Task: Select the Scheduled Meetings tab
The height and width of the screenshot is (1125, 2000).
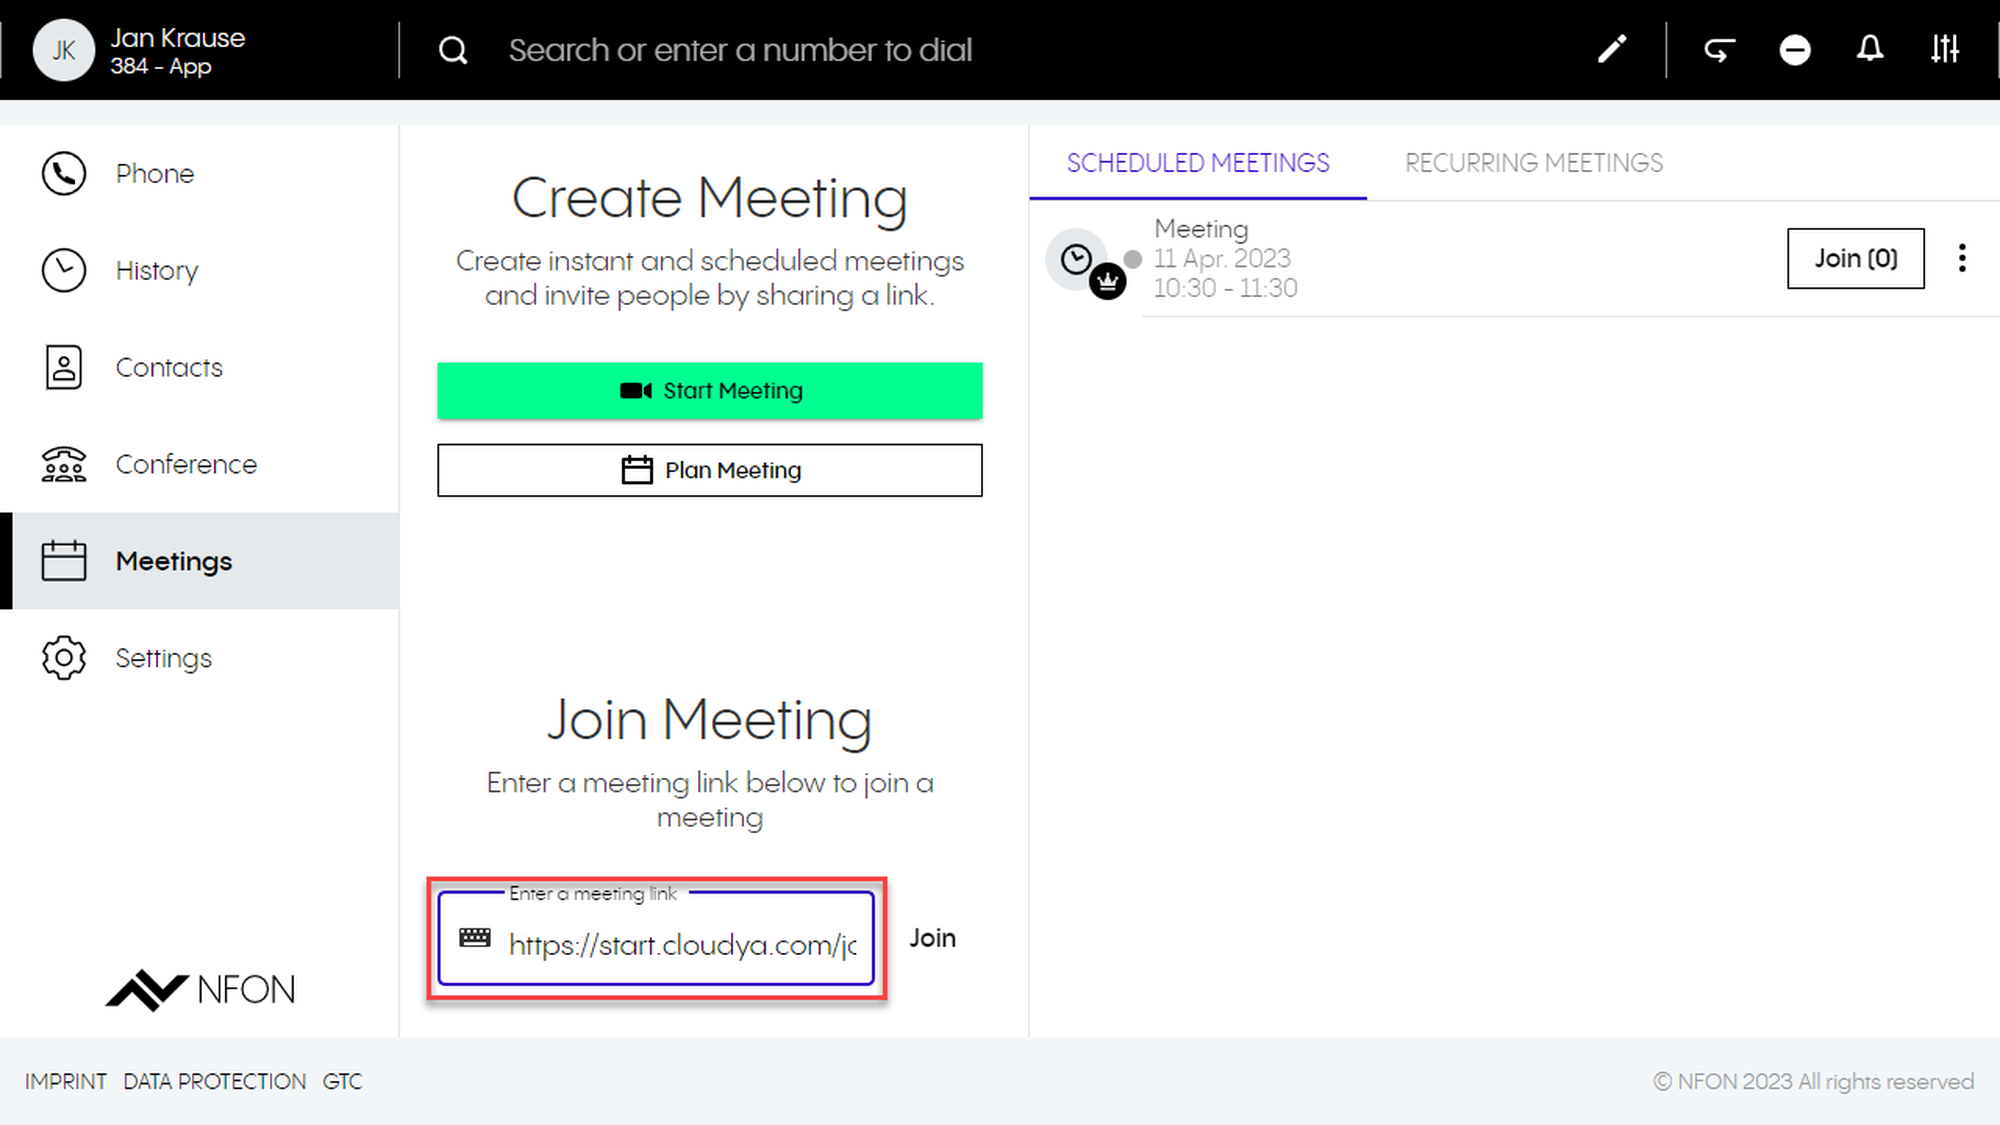Action: [x=1197, y=163]
